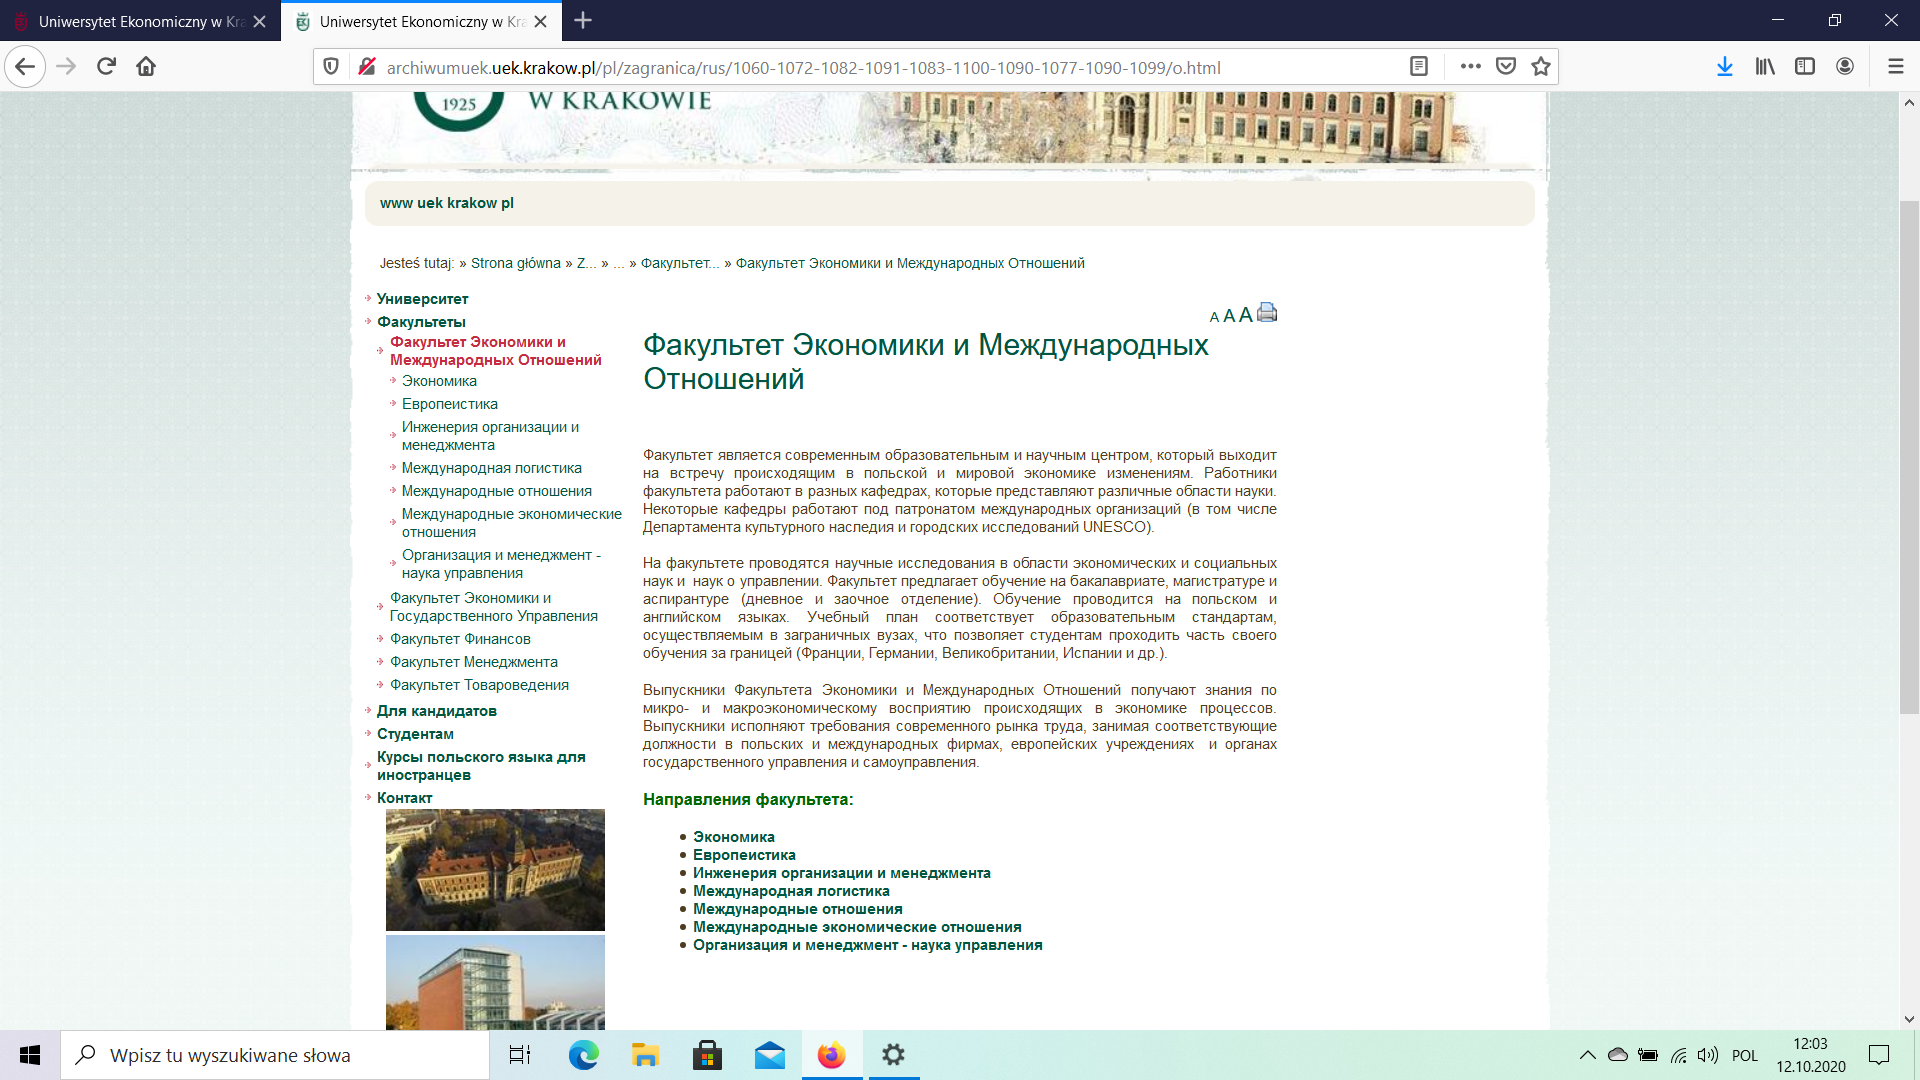The width and height of the screenshot is (1920, 1080).
Task: Expand the Факультеты sidebar section
Action: point(421,322)
